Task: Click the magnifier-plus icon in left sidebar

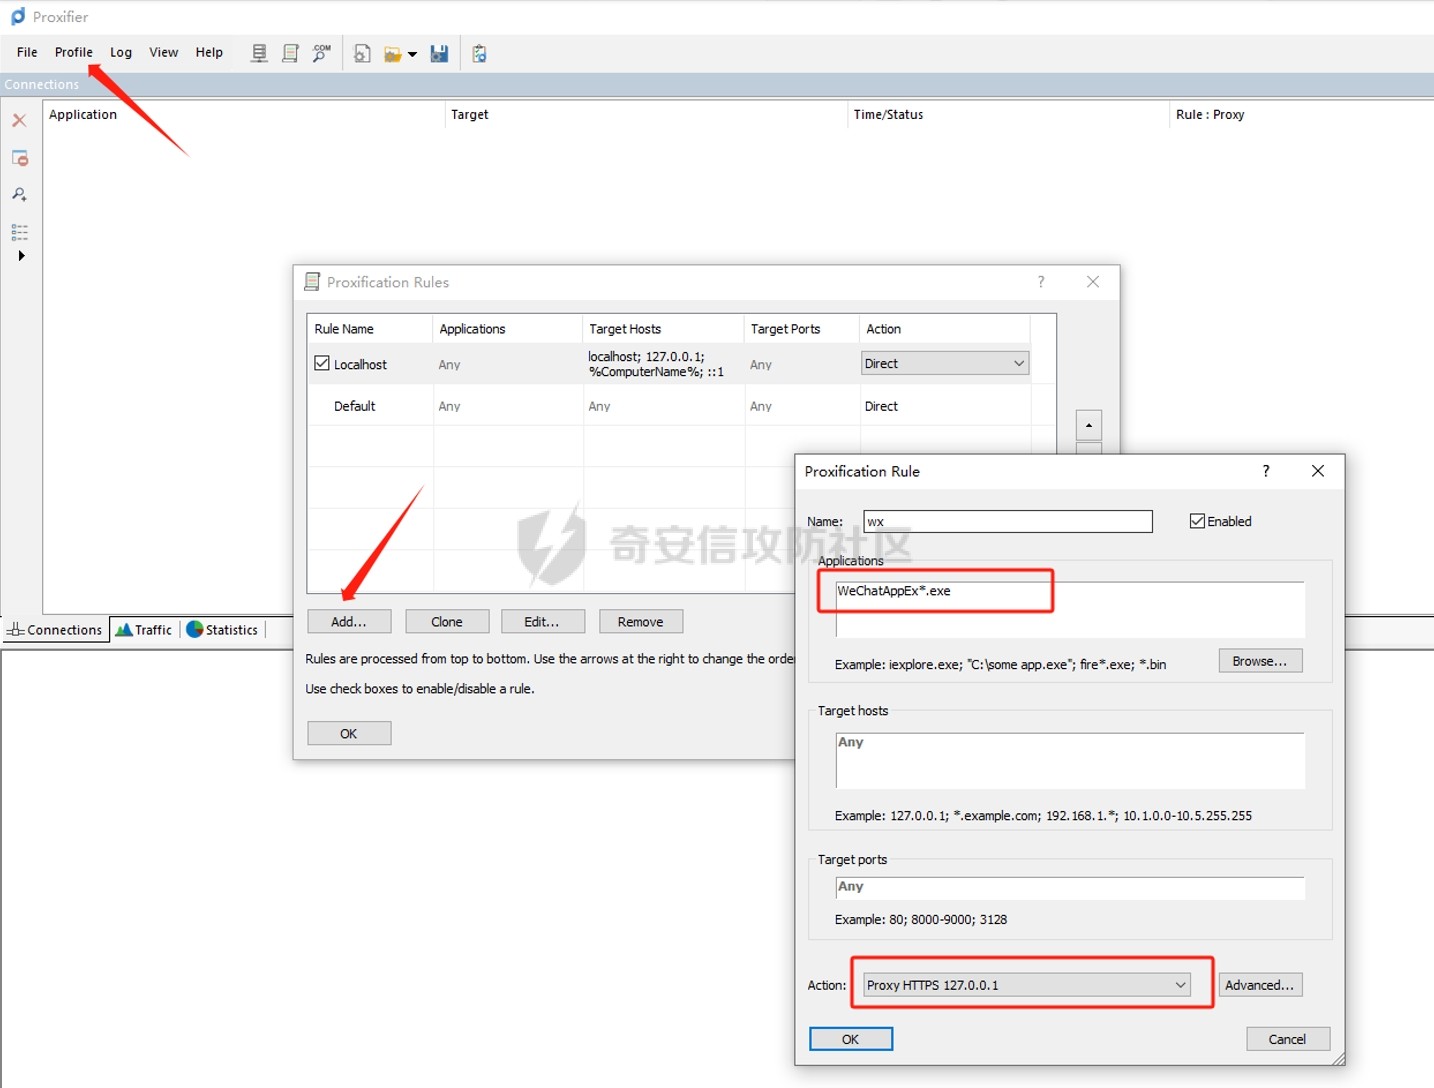Action: click(19, 195)
